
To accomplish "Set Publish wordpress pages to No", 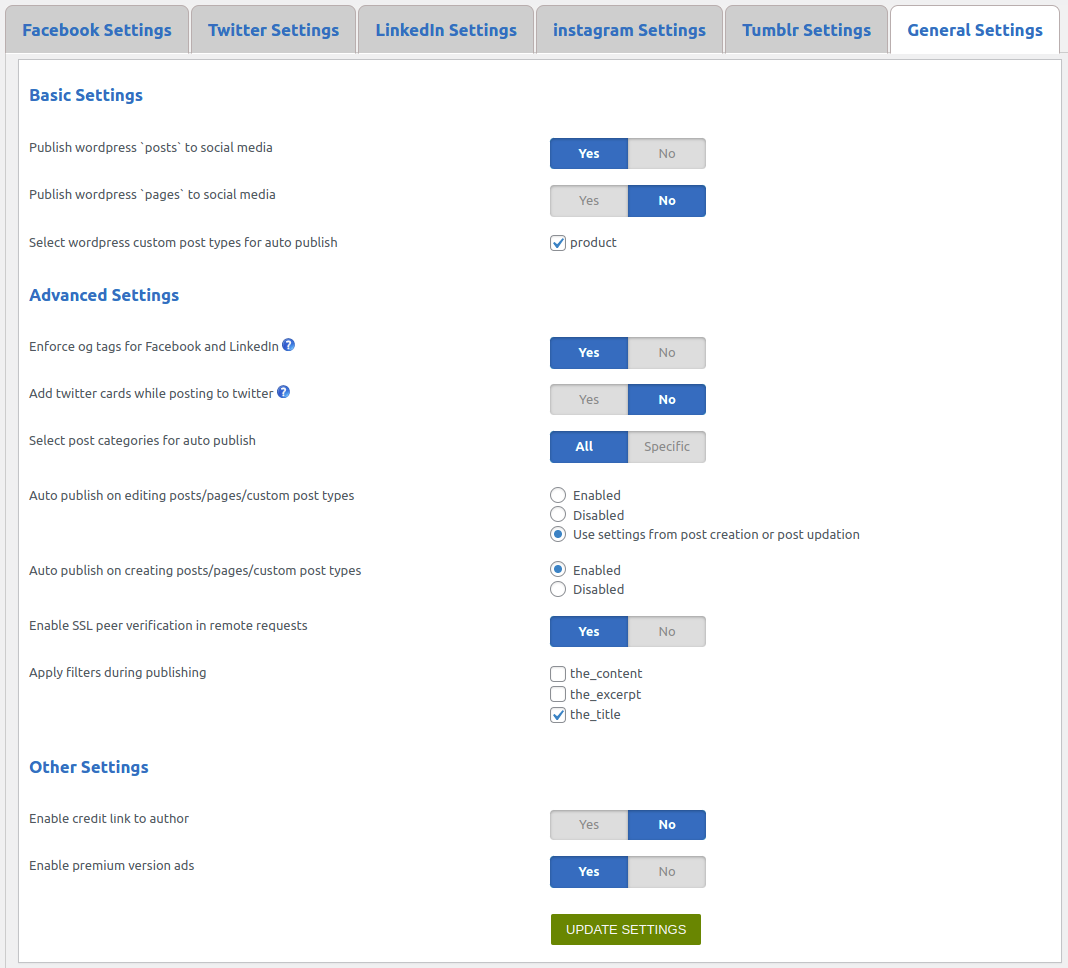I will pyautogui.click(x=667, y=201).
